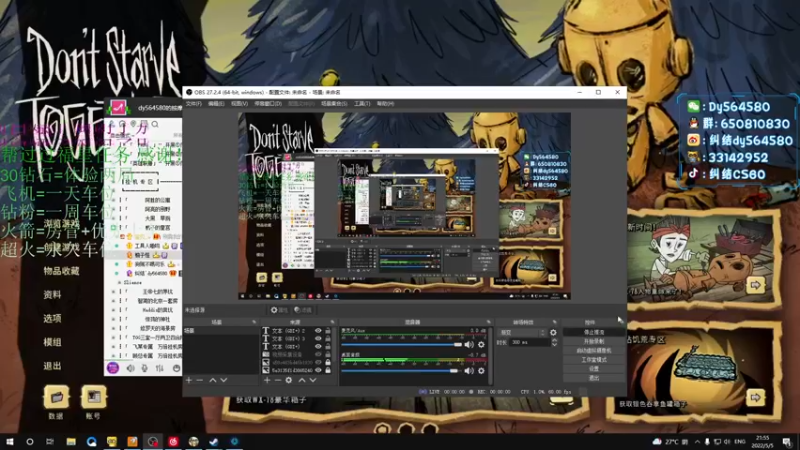The image size is (800, 450).
Task: Toggle lock on the last image source row
Action: pos(328,370)
